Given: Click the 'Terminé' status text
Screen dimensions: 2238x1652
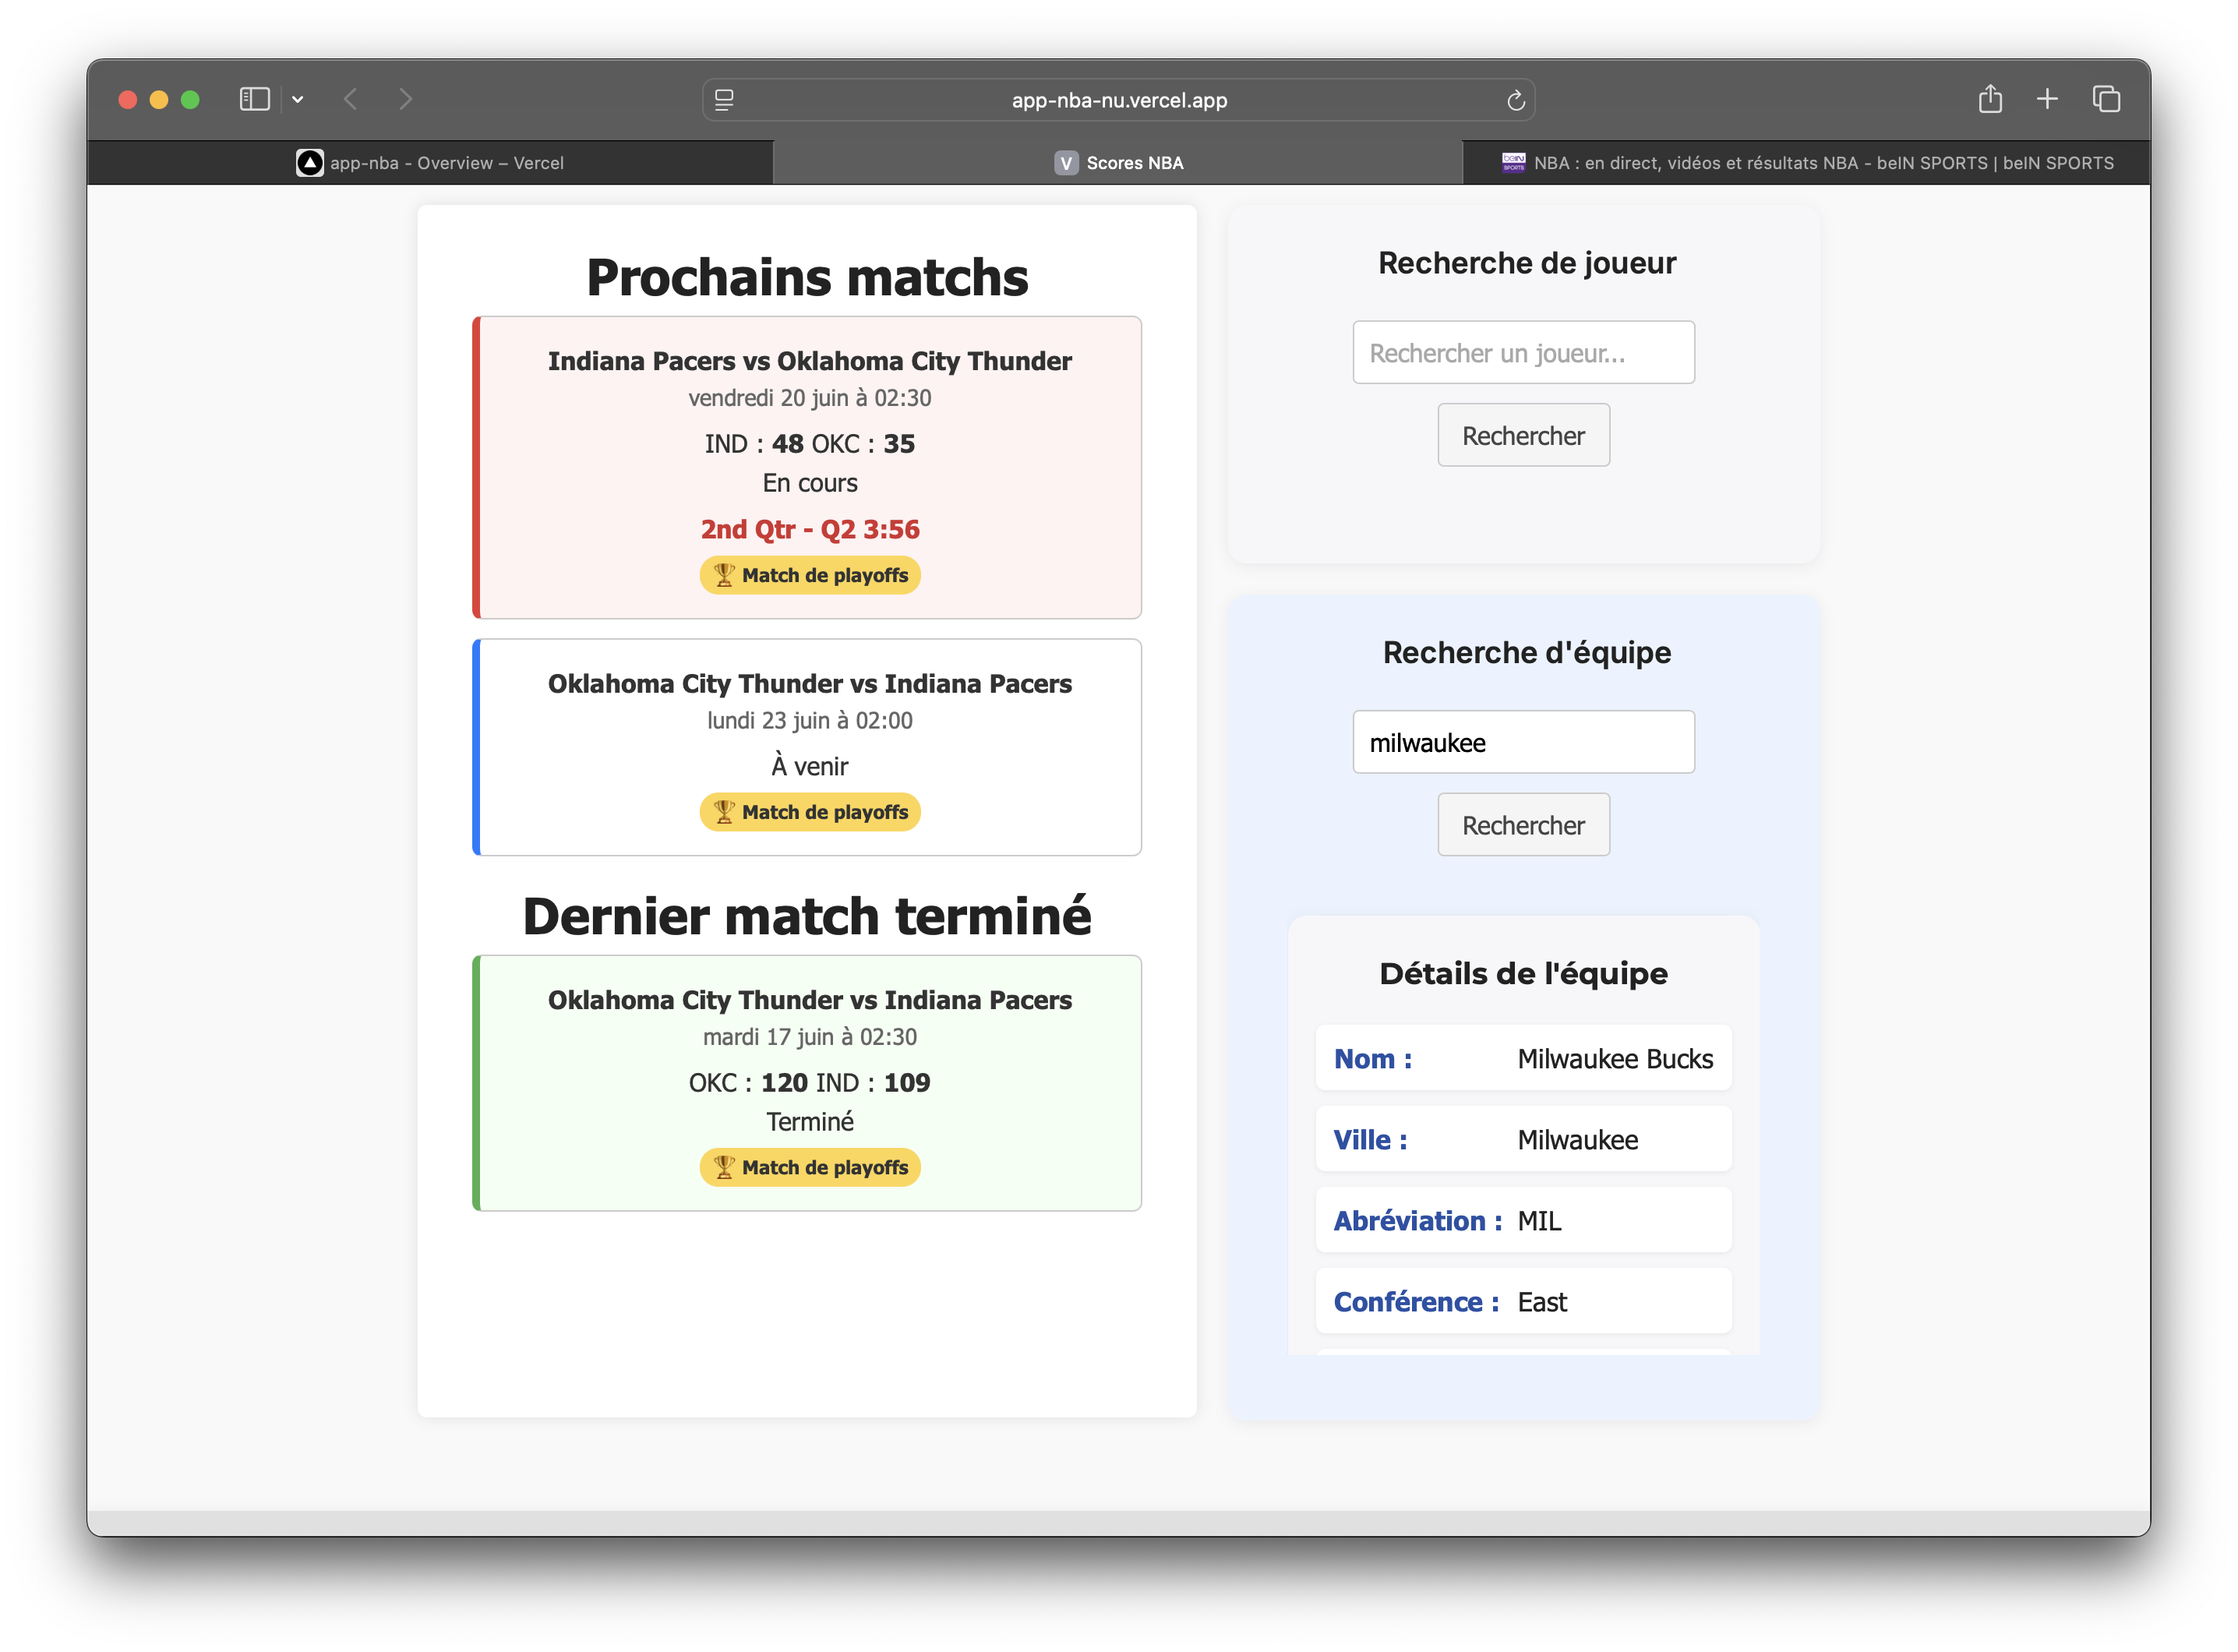Looking at the screenshot, I should click(x=810, y=1121).
